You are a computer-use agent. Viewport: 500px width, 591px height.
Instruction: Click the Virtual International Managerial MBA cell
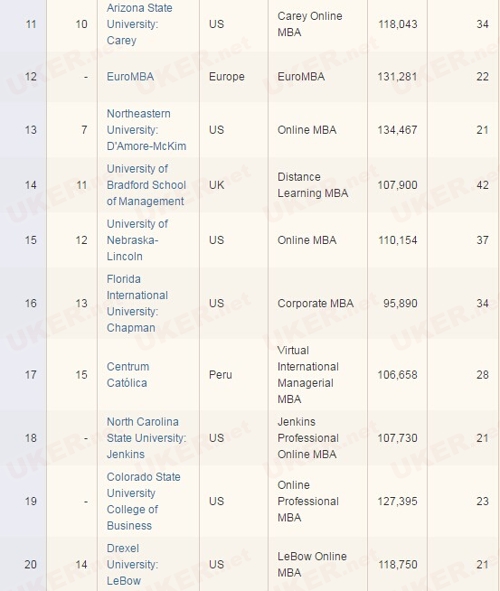pos(308,374)
